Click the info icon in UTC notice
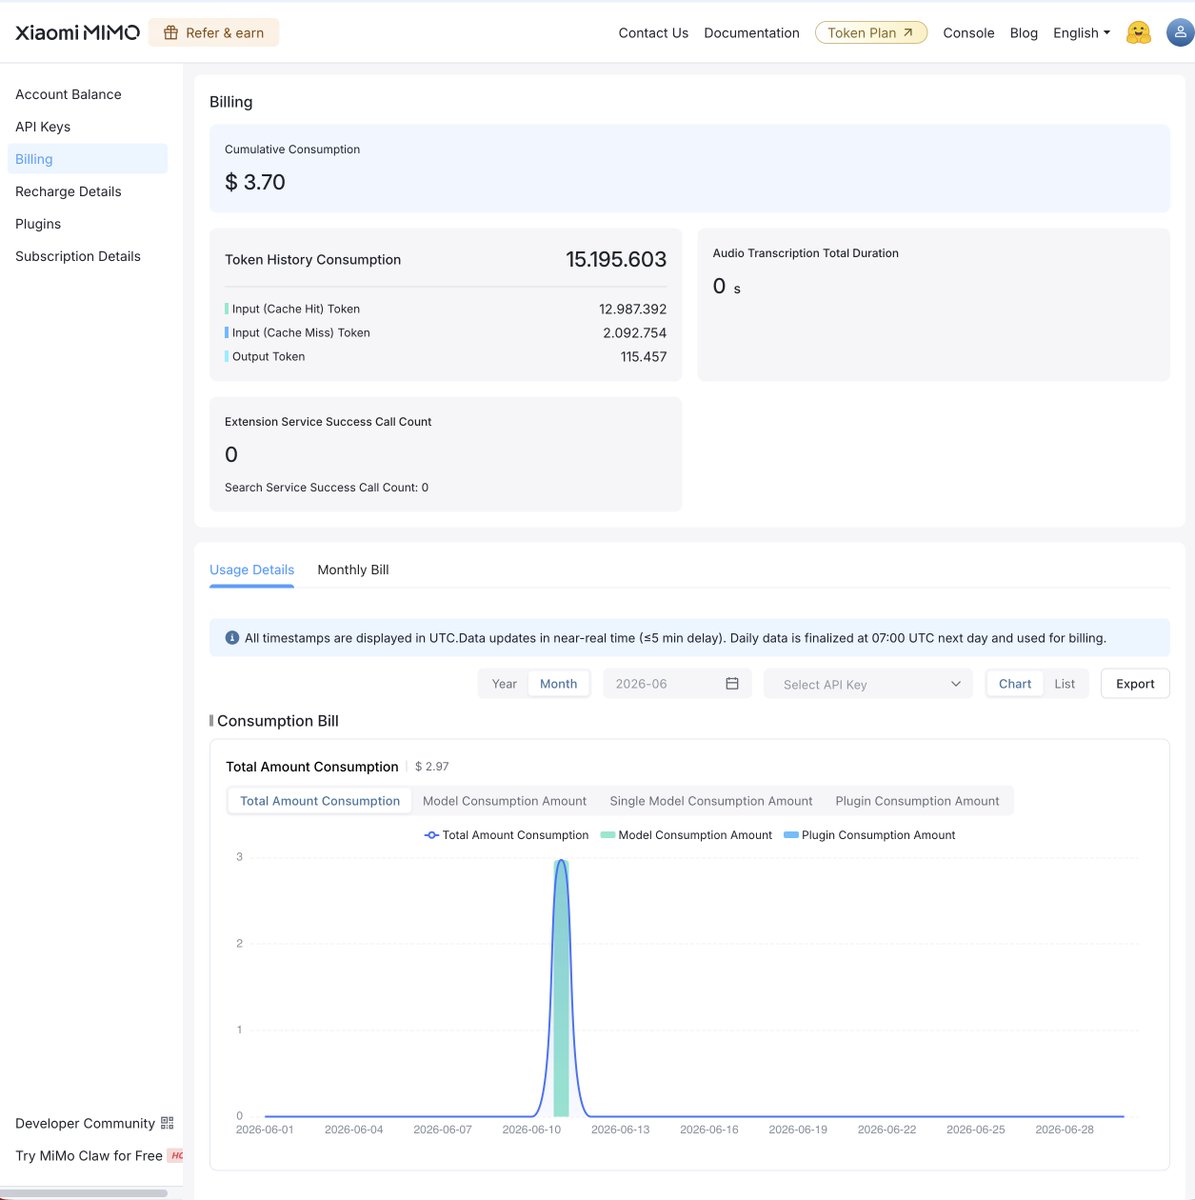1195x1200 pixels. [232, 638]
